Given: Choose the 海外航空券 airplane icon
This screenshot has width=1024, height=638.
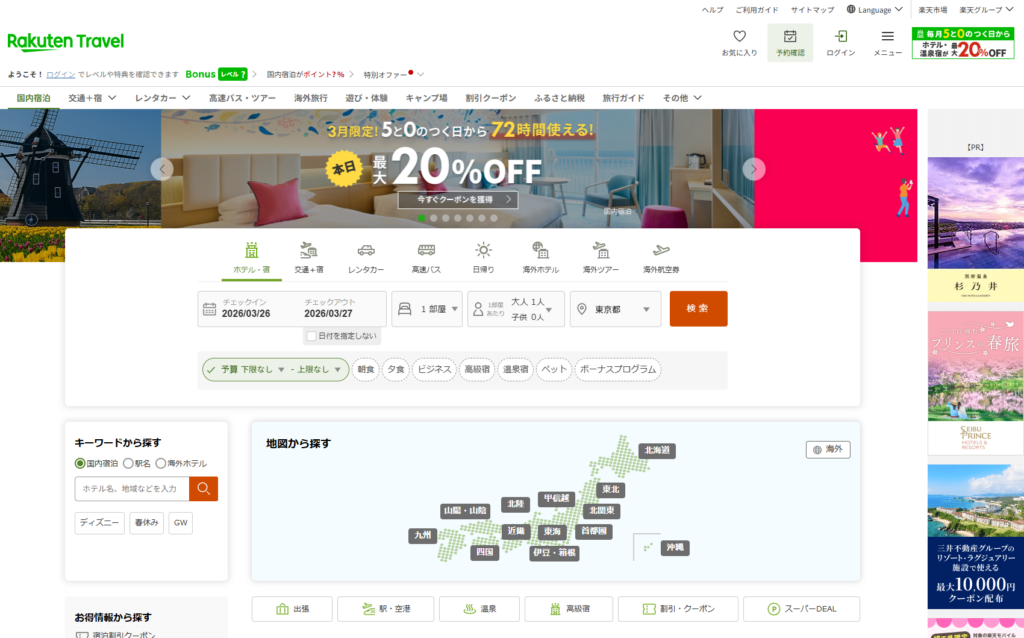Looking at the screenshot, I should click(661, 251).
